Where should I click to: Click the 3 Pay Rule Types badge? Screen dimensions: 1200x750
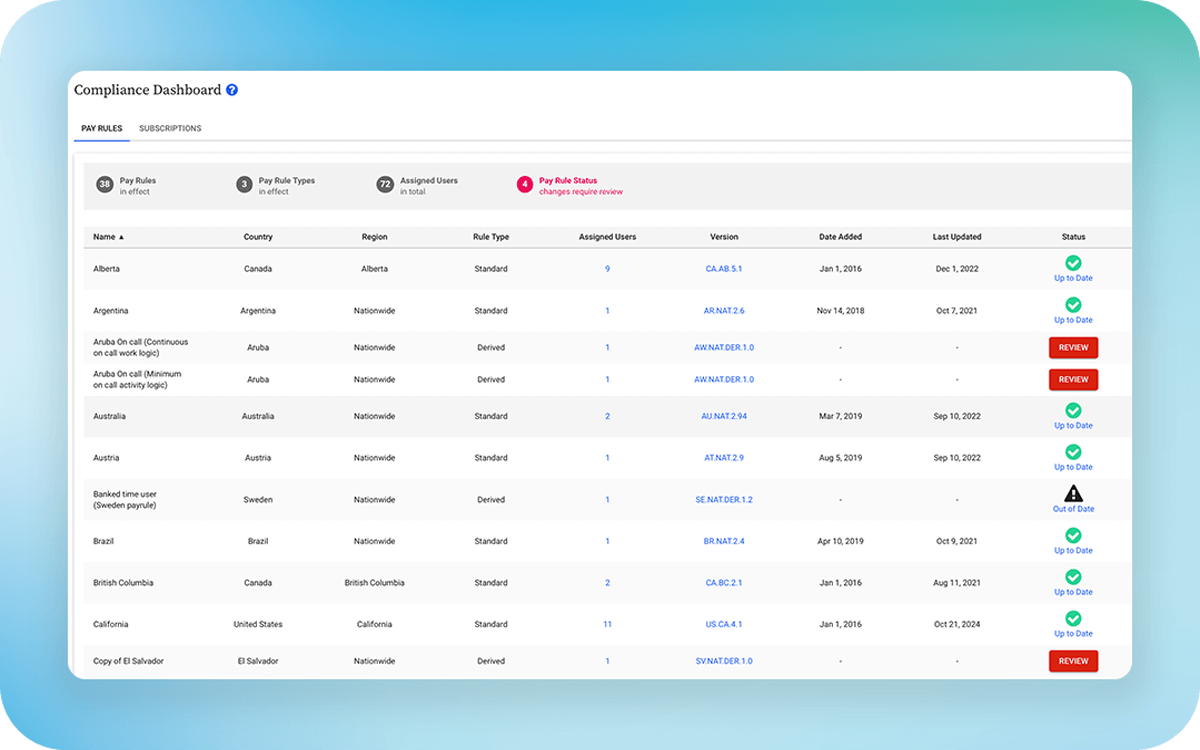[244, 185]
